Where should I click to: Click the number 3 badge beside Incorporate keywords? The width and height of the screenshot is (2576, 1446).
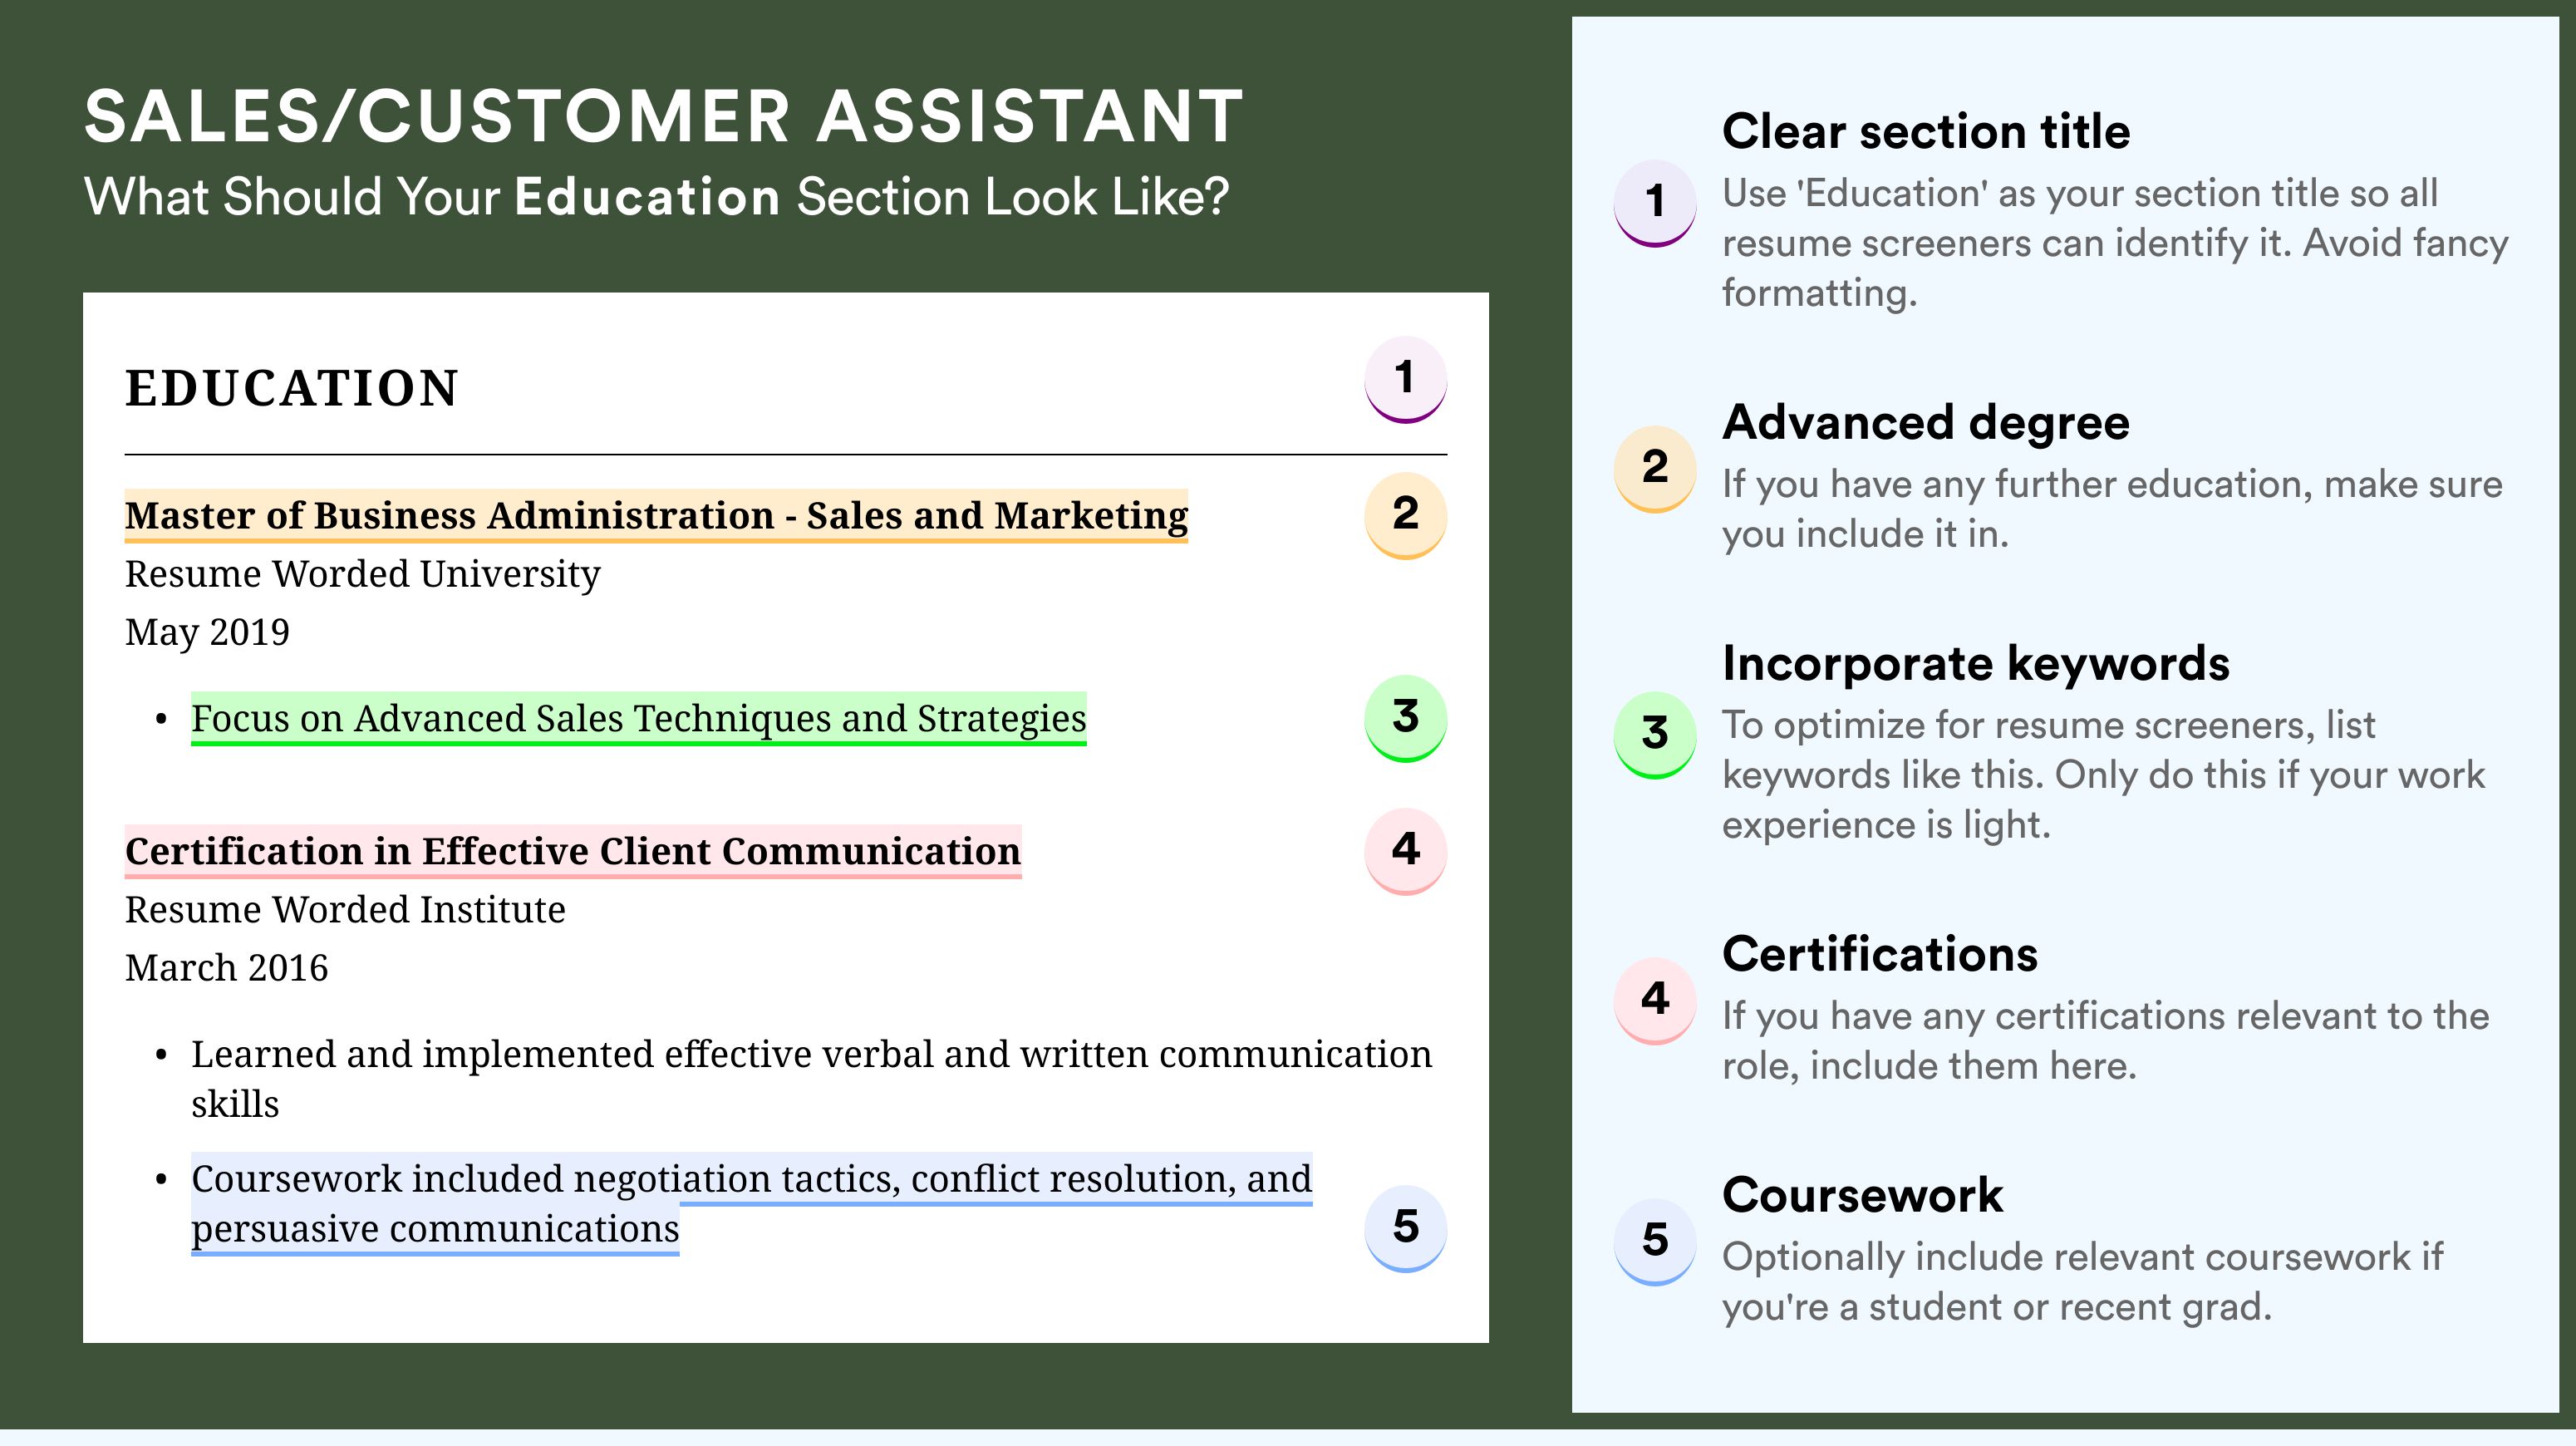pos(1655,734)
